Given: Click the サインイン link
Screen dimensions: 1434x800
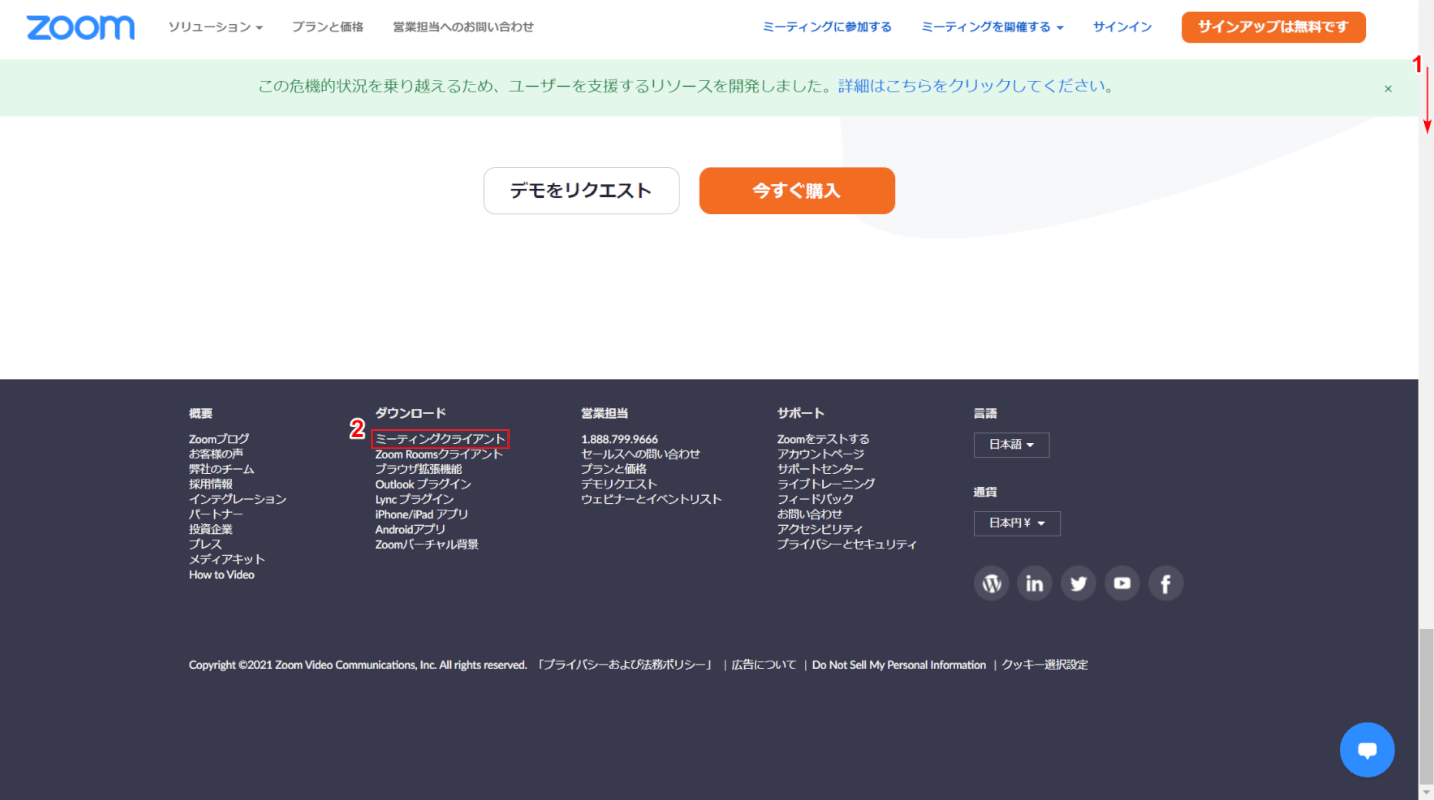Looking at the screenshot, I should pyautogui.click(x=1121, y=27).
